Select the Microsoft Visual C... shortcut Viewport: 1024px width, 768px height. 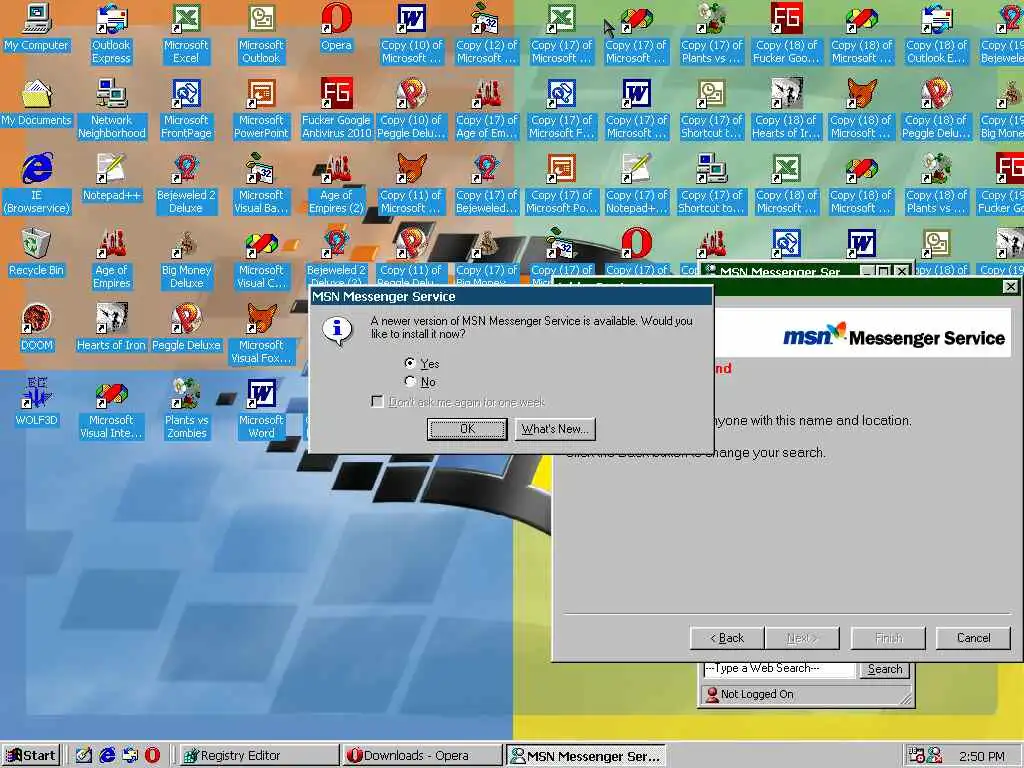point(261,259)
